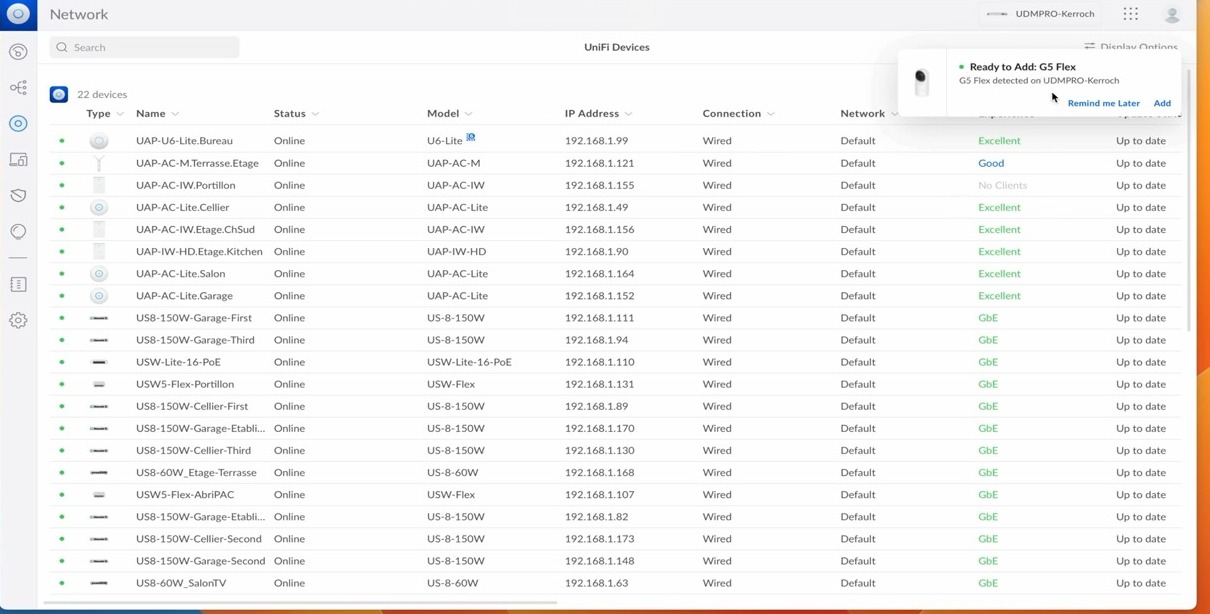Open the IP Address column dropdown
The width and height of the screenshot is (1210, 614).
[x=628, y=114]
